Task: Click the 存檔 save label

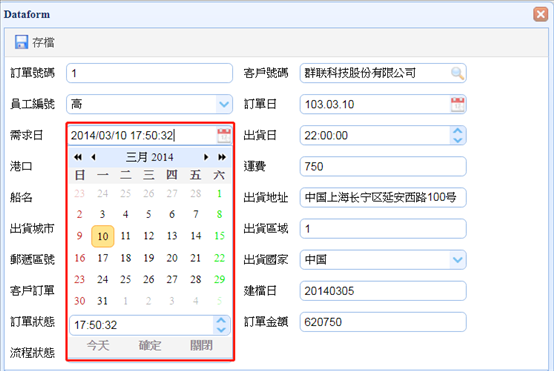Action: tap(43, 42)
